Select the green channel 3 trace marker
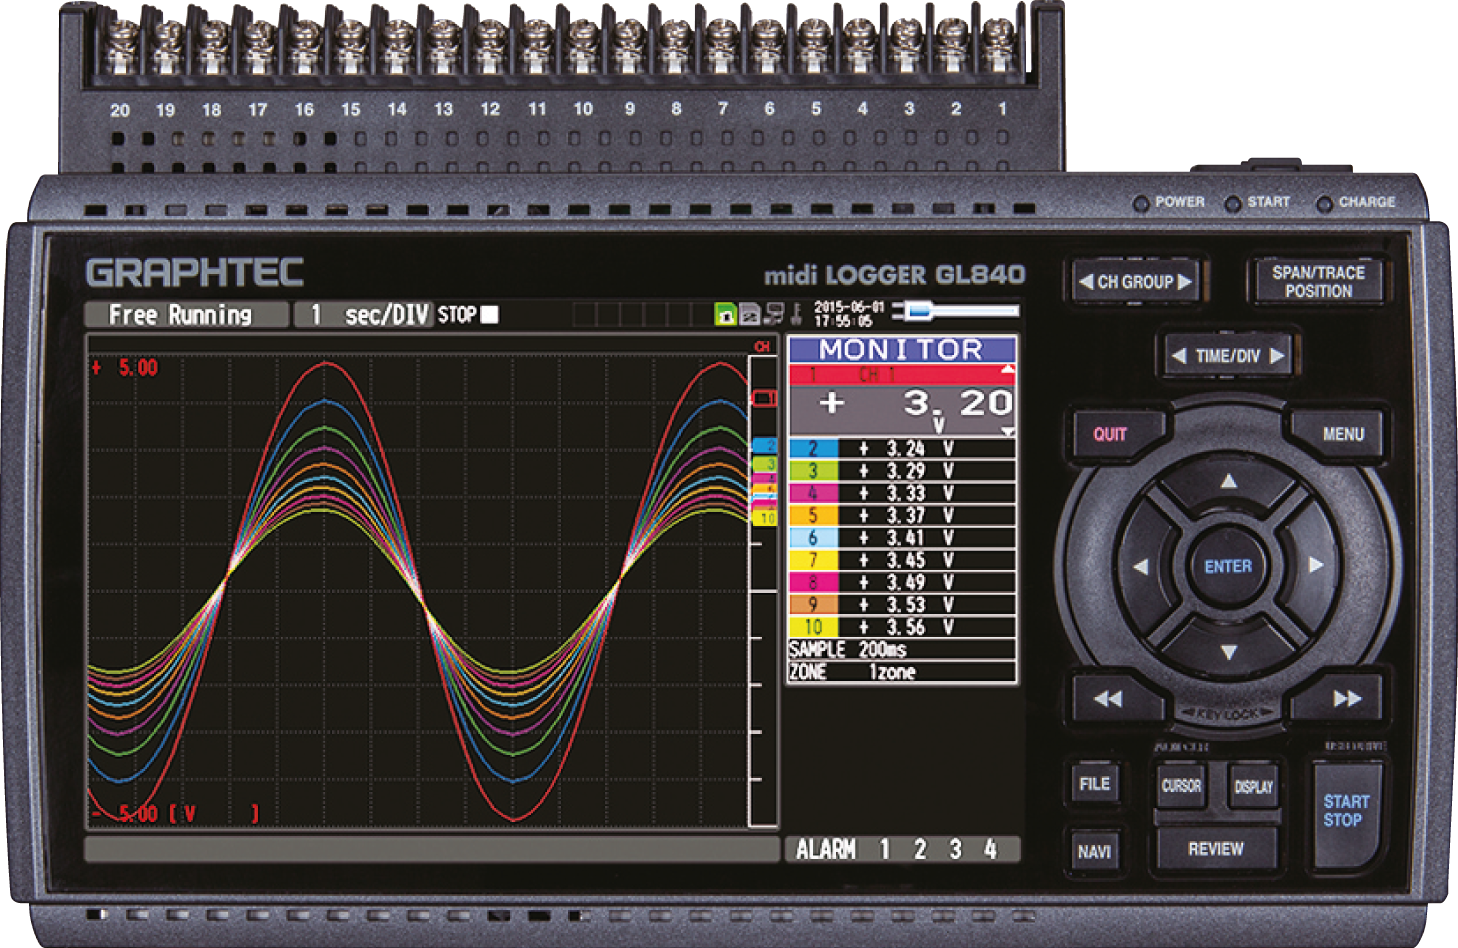This screenshot has width=1458, height=948. coord(764,464)
